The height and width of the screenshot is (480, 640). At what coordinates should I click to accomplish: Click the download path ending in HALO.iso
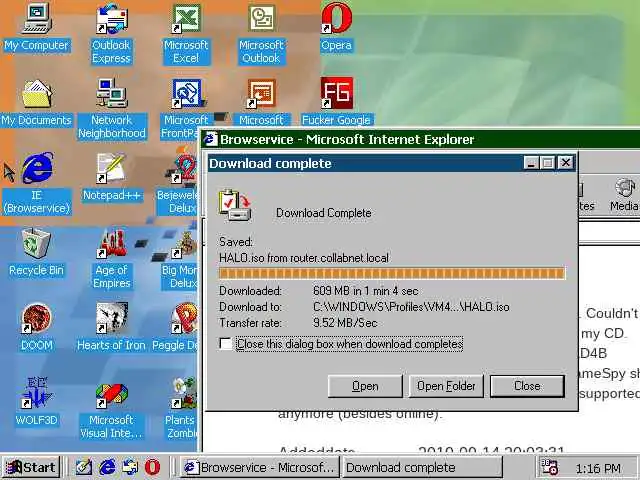tap(411, 307)
